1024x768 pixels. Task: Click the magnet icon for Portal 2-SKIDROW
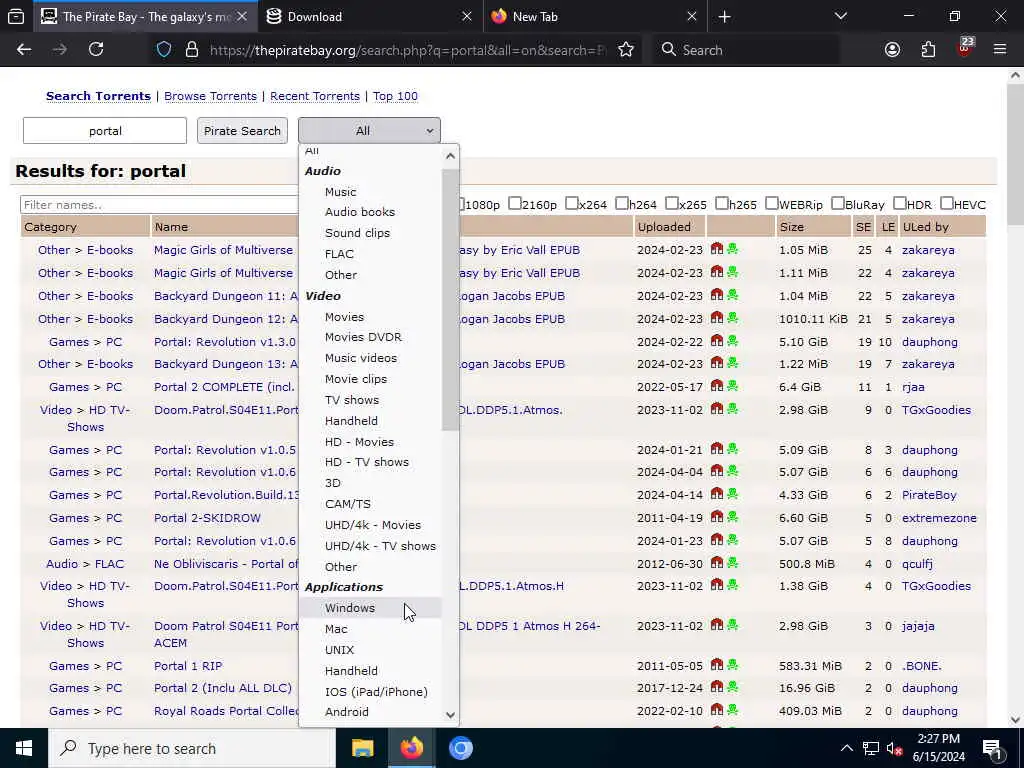(x=717, y=517)
